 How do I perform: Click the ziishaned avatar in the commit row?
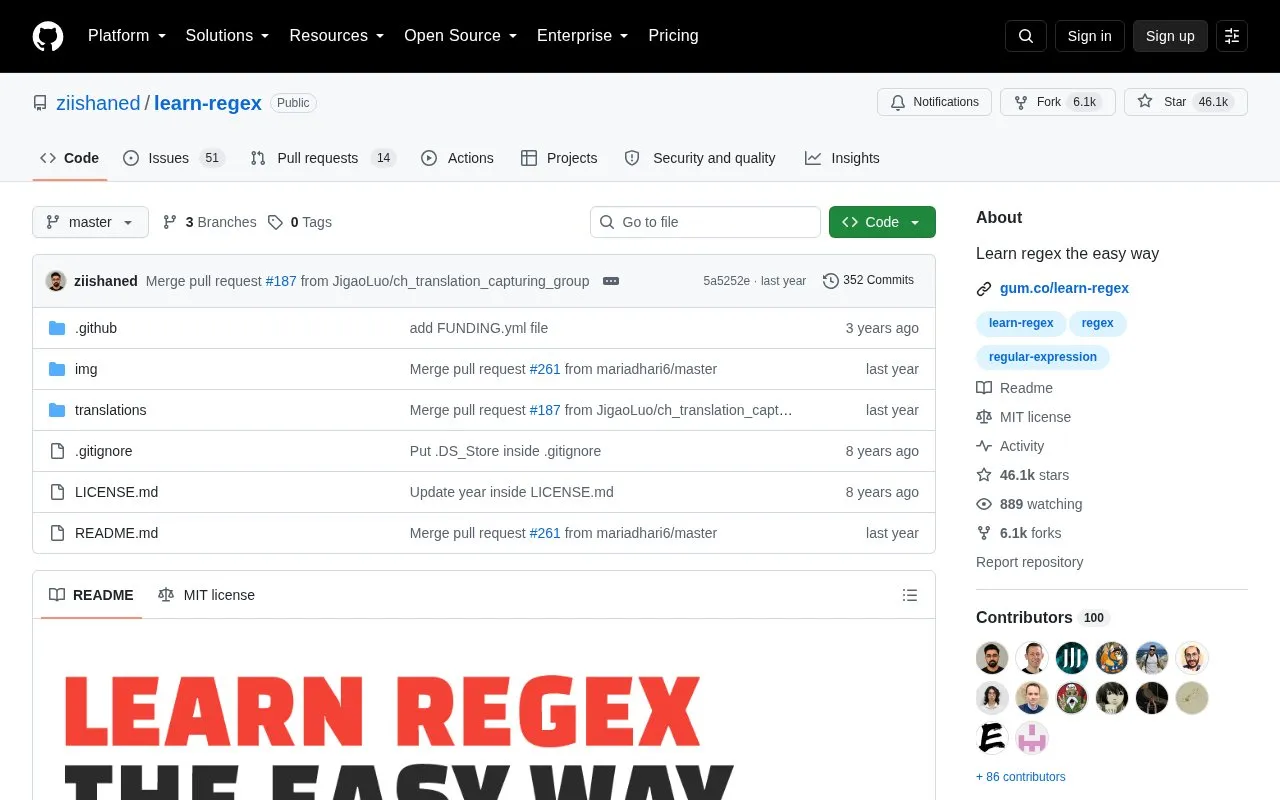coord(56,281)
